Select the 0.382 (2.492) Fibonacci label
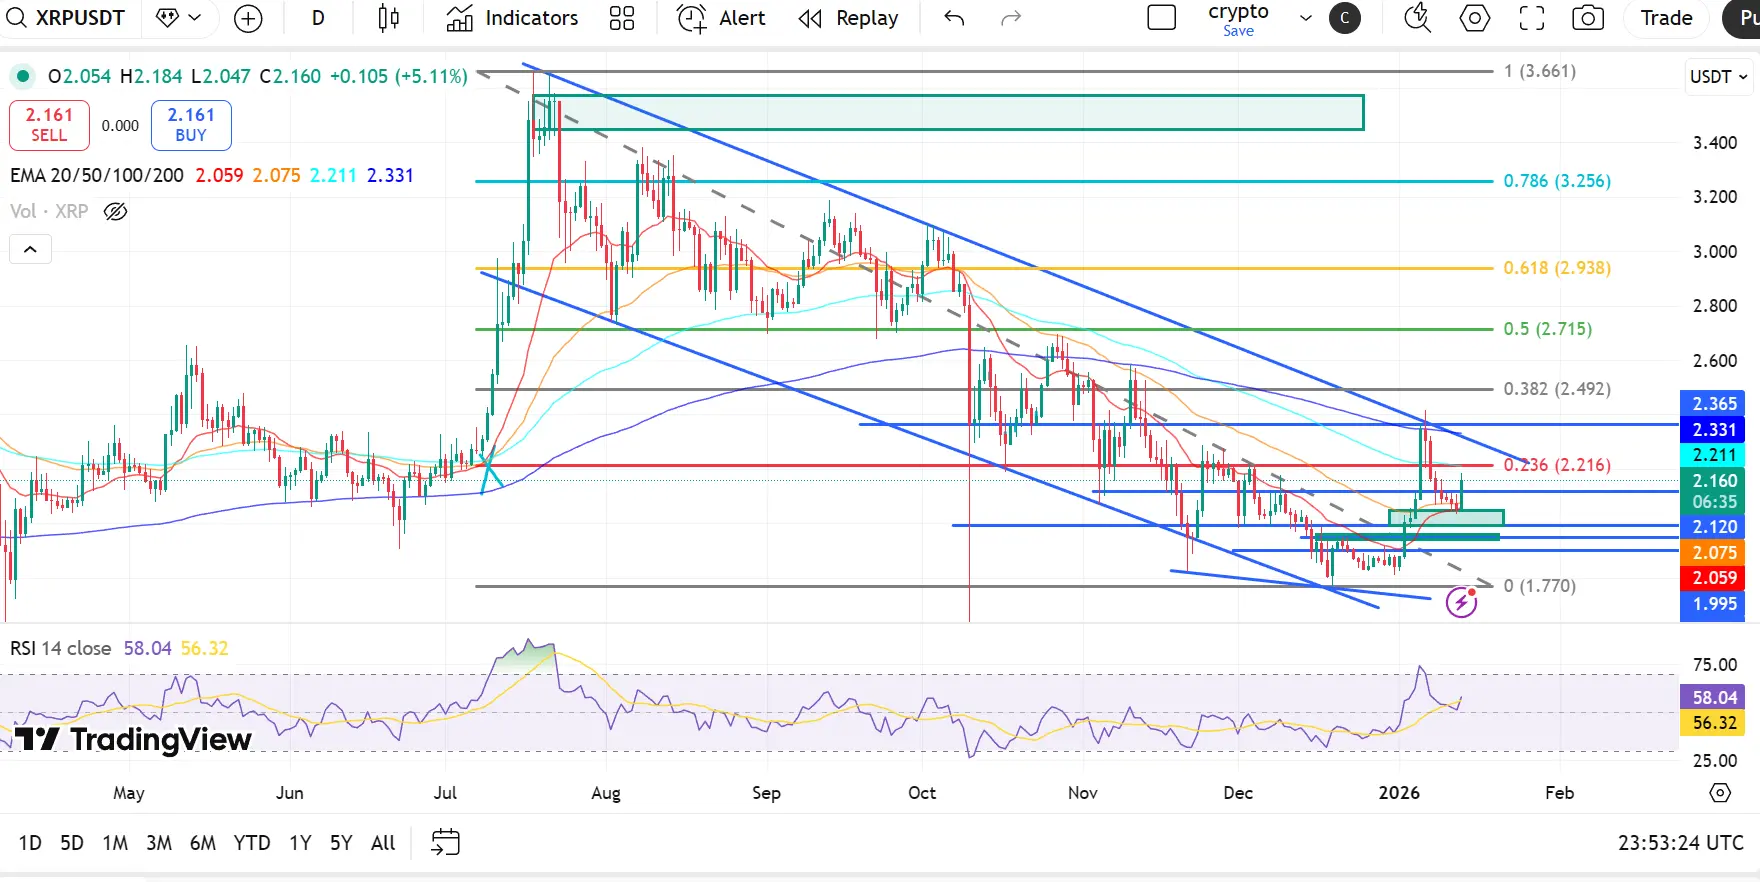 [x=1557, y=389]
